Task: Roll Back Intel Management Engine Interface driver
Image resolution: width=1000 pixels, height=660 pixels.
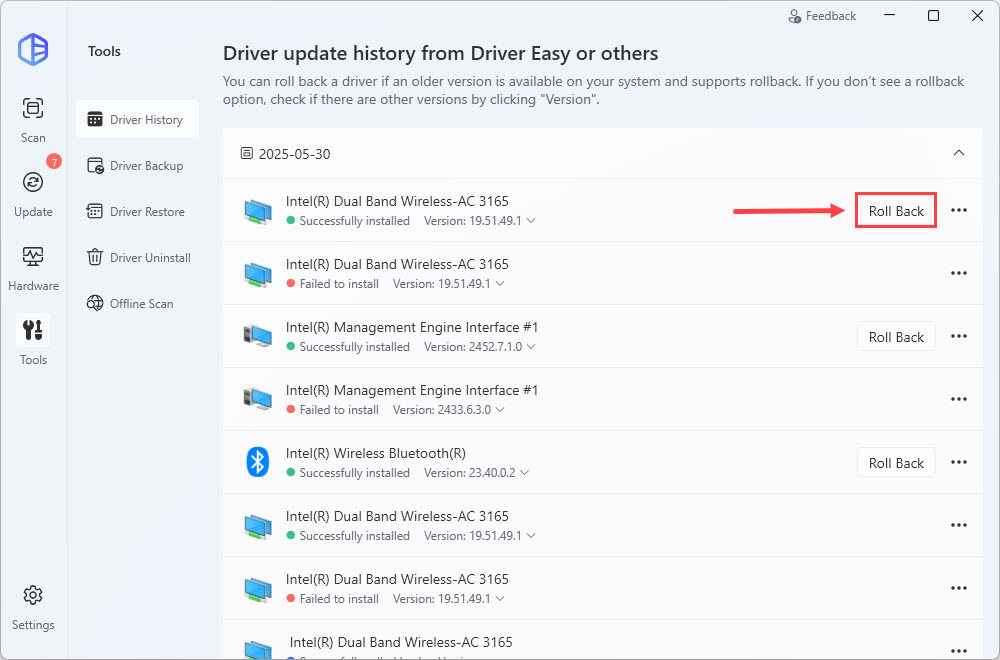Action: point(896,337)
